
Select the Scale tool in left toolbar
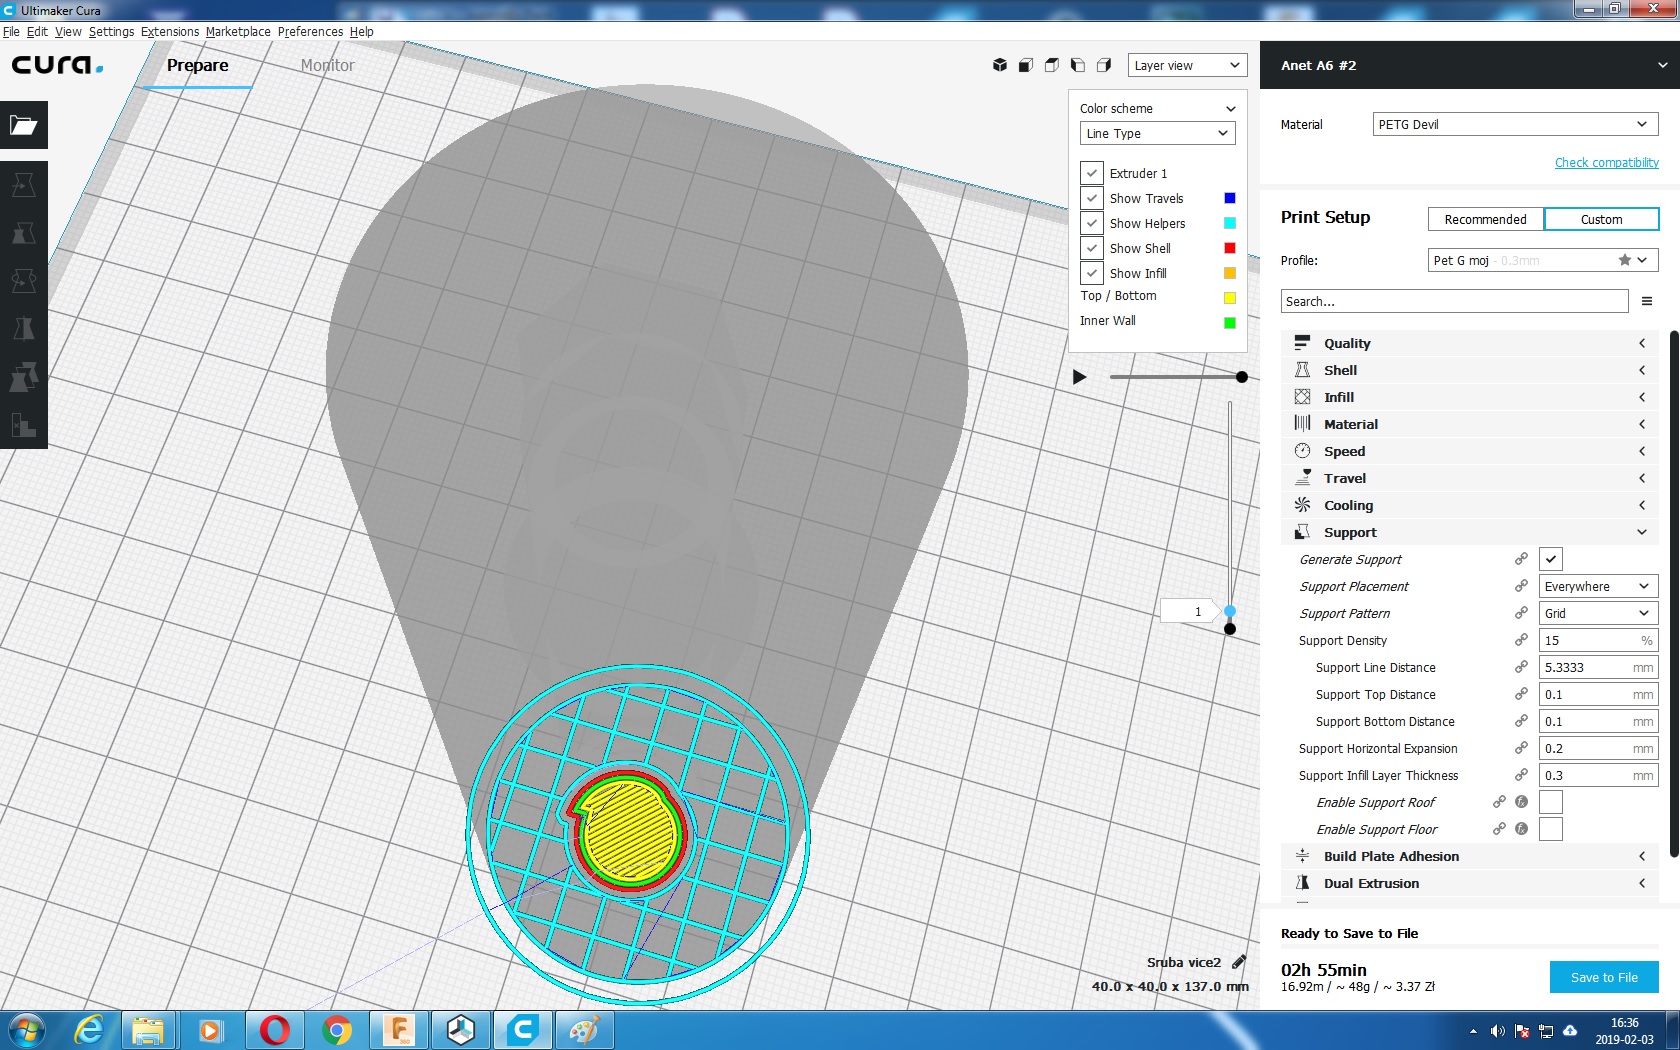[24, 233]
